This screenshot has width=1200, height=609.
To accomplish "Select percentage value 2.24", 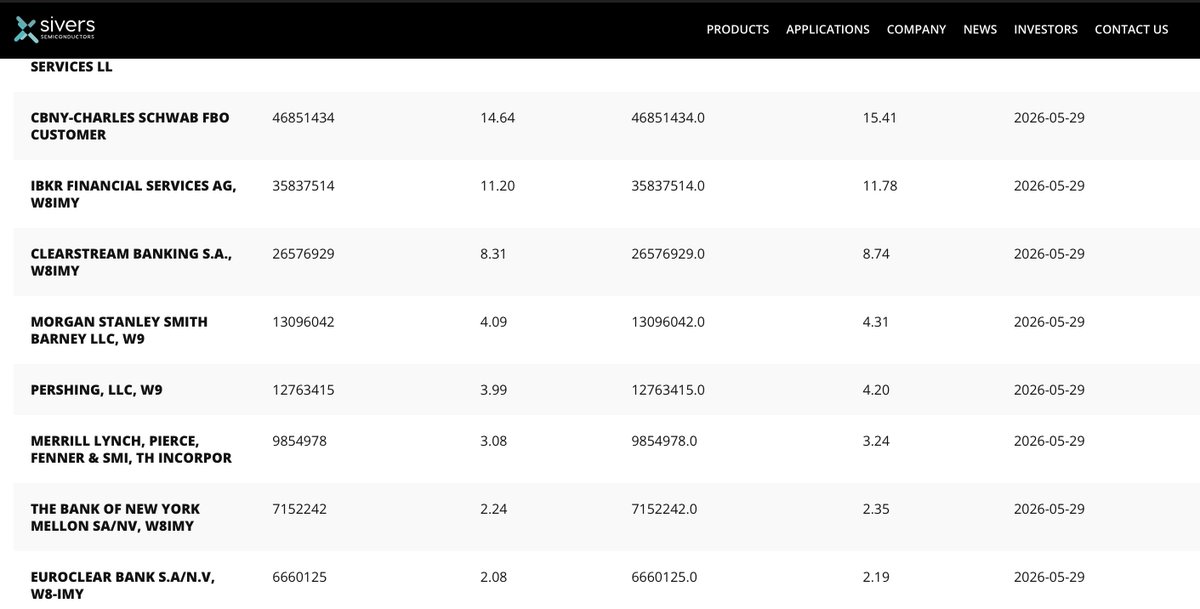I will 493,509.
